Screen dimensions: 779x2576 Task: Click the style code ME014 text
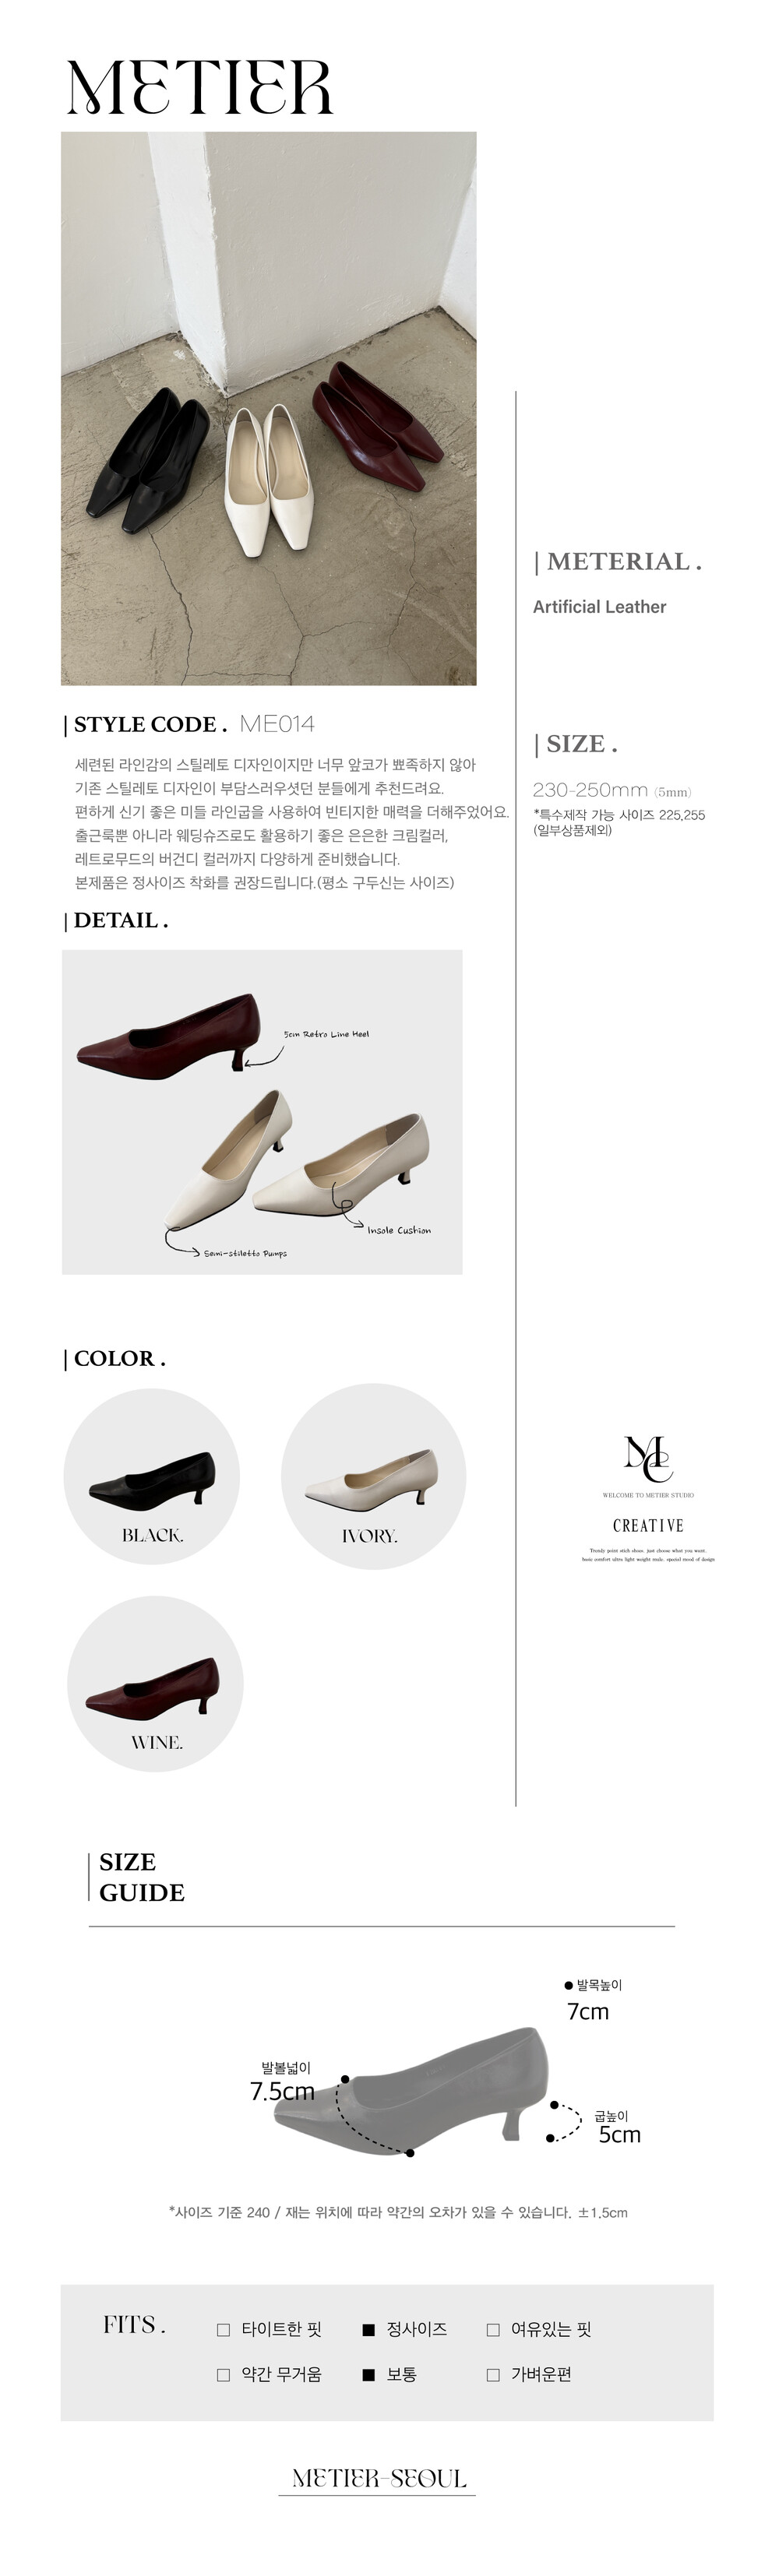[277, 724]
